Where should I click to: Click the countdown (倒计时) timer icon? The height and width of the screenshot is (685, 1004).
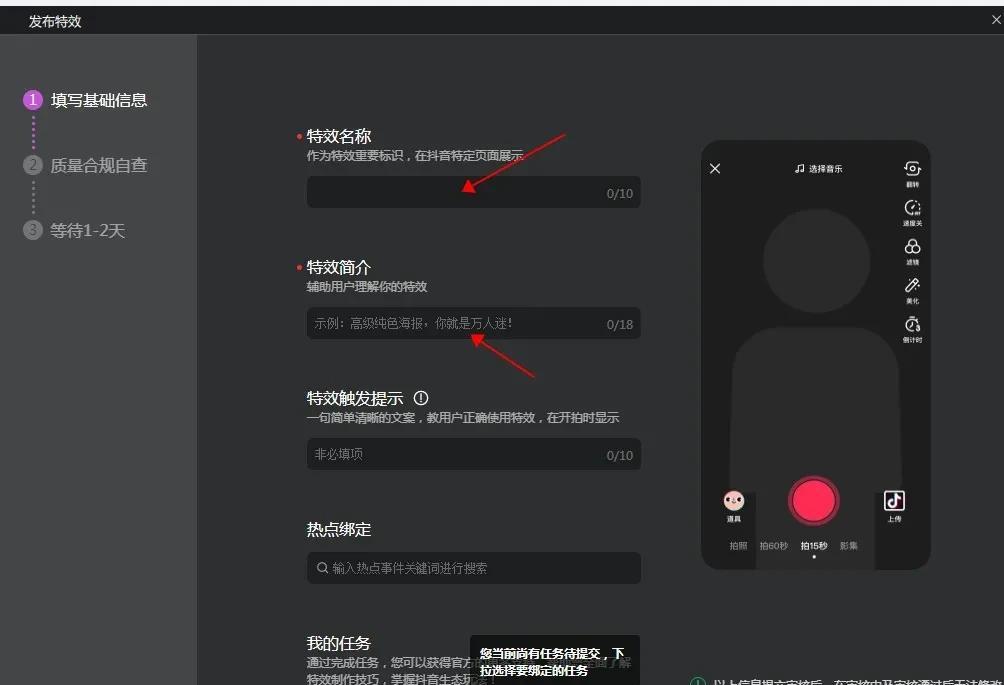pos(911,325)
